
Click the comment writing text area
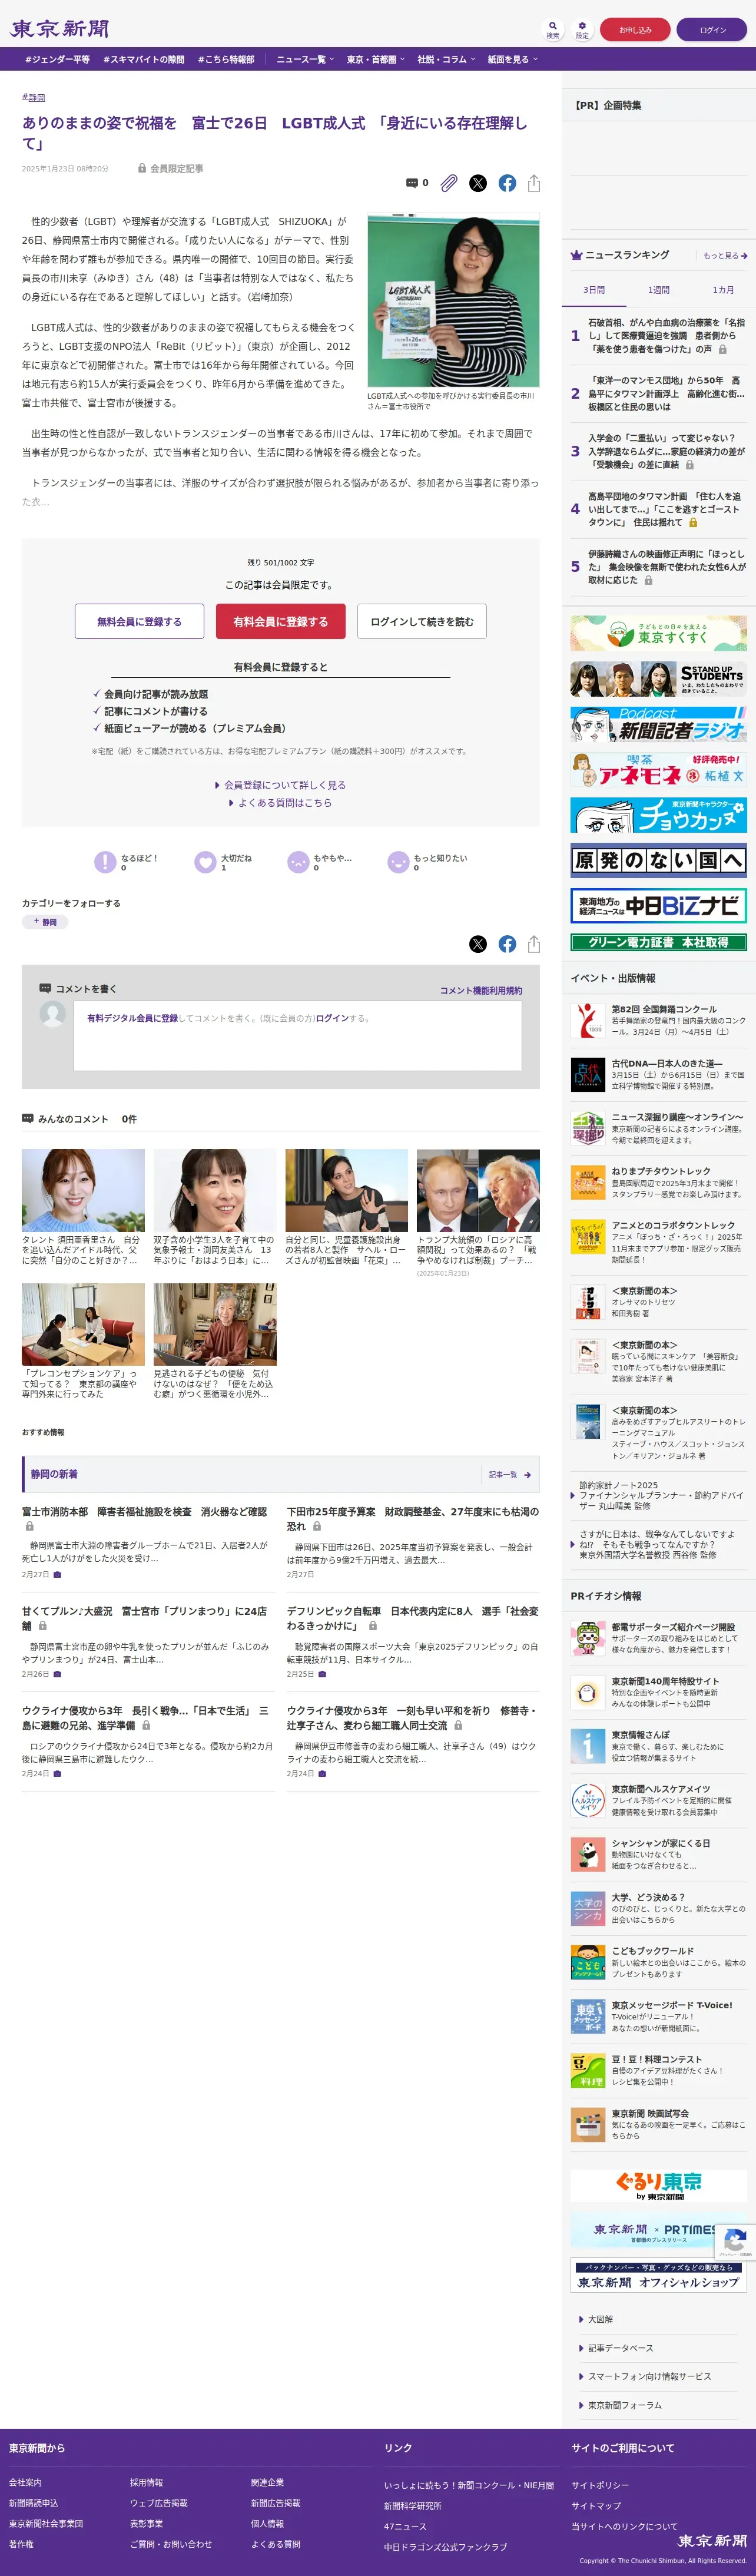pyautogui.click(x=297, y=1036)
